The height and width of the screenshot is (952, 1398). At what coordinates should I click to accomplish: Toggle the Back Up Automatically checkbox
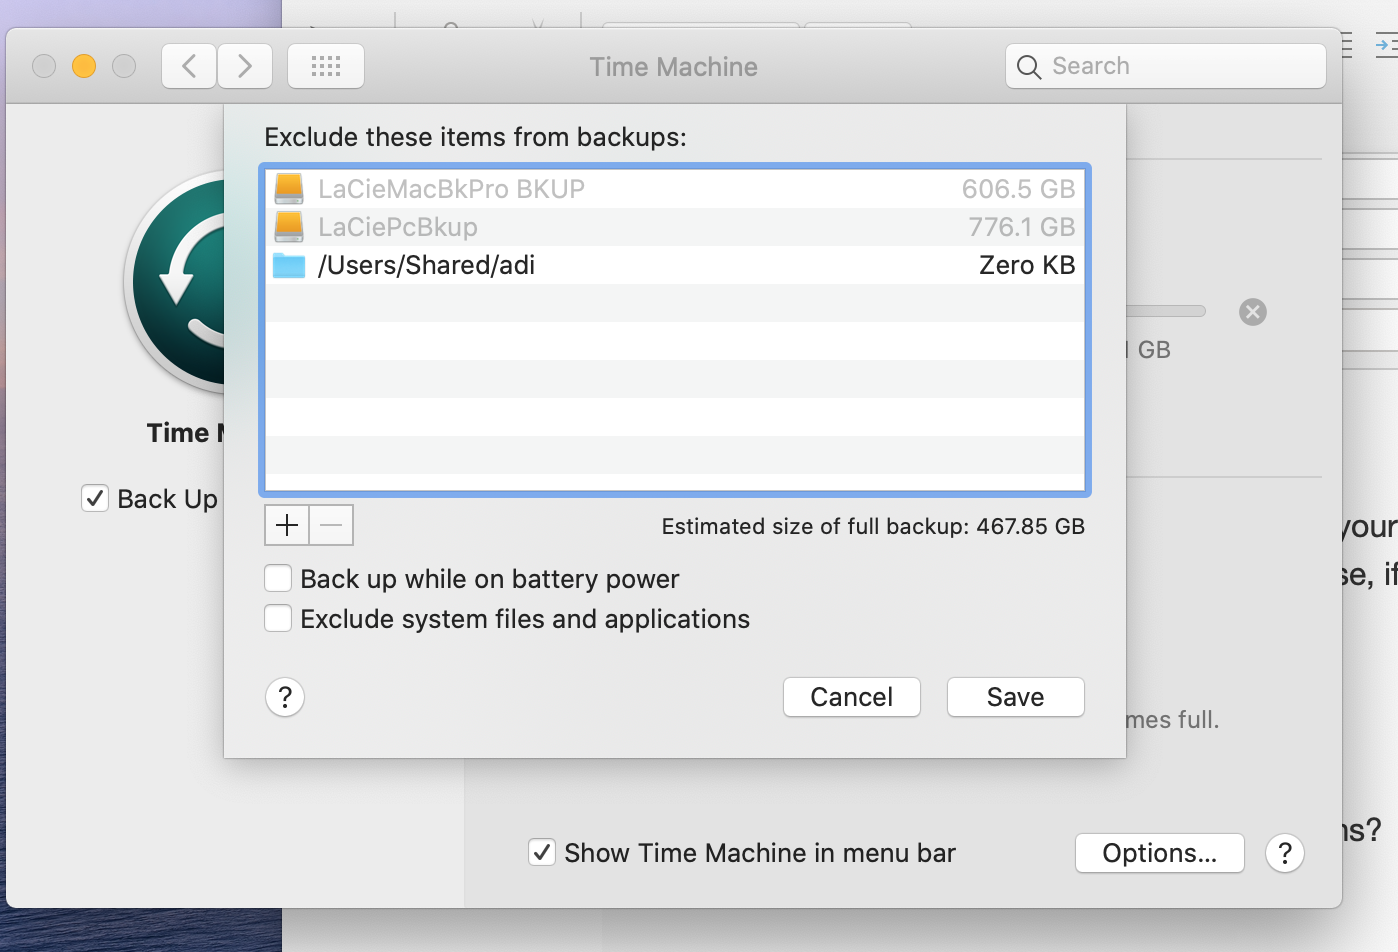coord(95,498)
